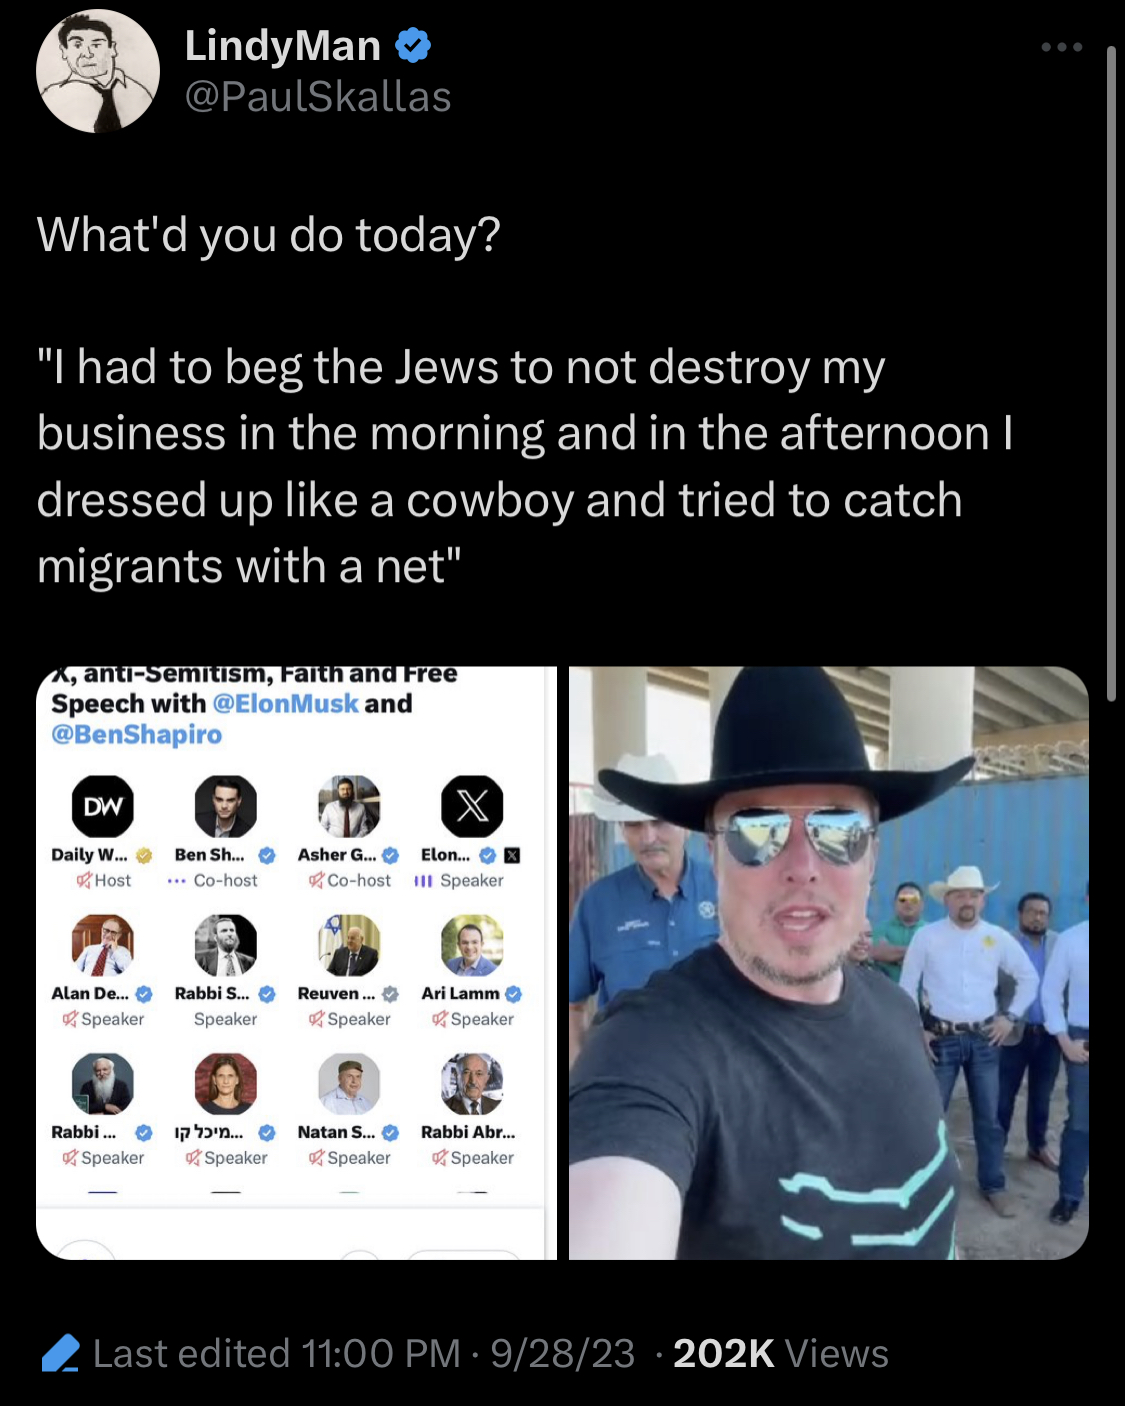Tap Ari Lamm speaker avatar
The image size is (1125, 1406).
tap(472, 945)
